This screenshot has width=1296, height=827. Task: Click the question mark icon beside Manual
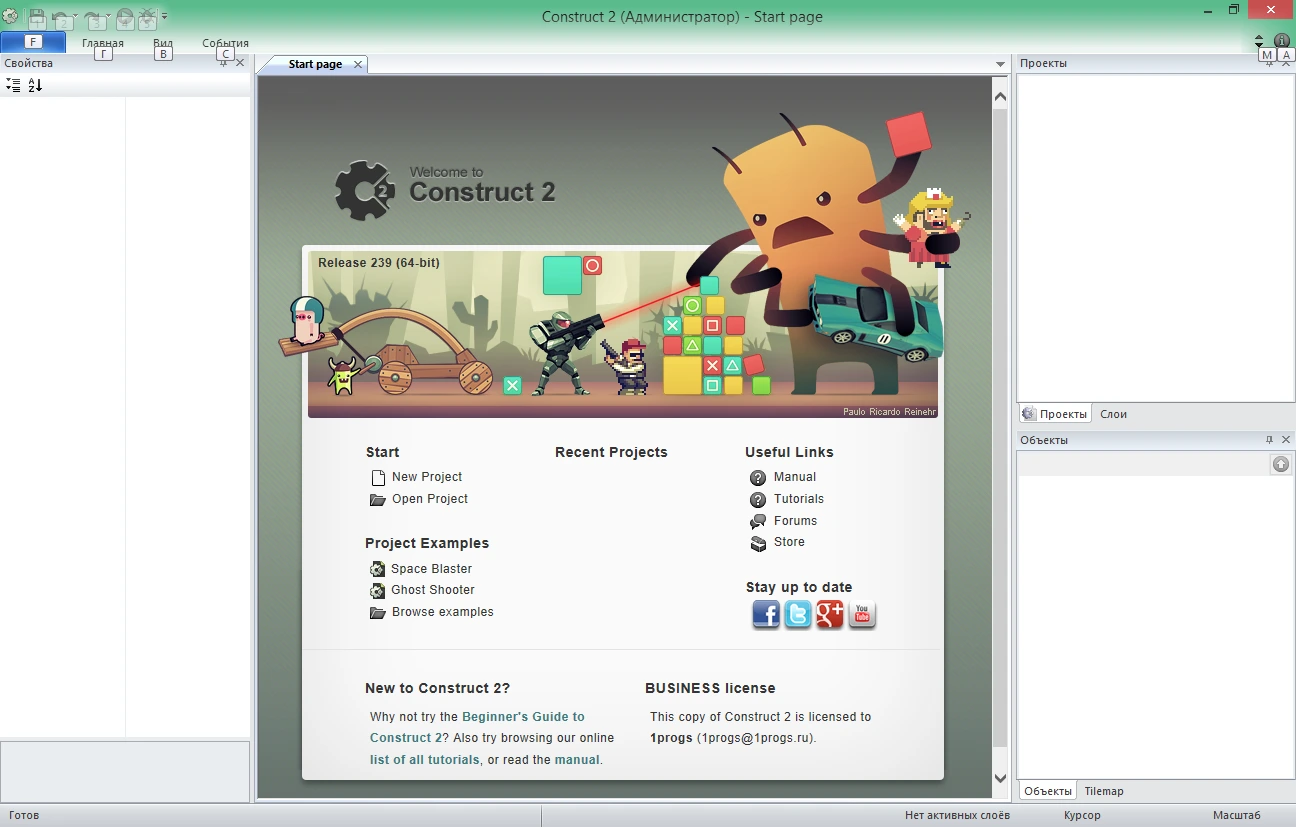pos(758,478)
